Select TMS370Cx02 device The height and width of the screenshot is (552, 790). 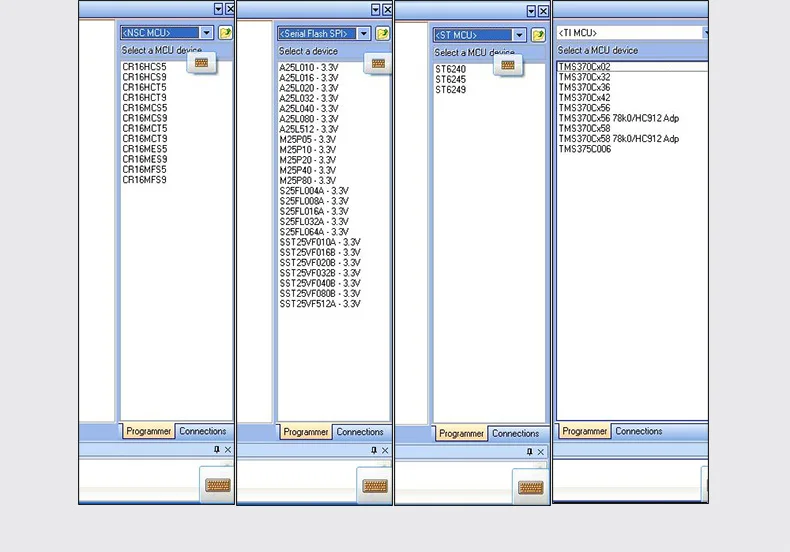584,66
